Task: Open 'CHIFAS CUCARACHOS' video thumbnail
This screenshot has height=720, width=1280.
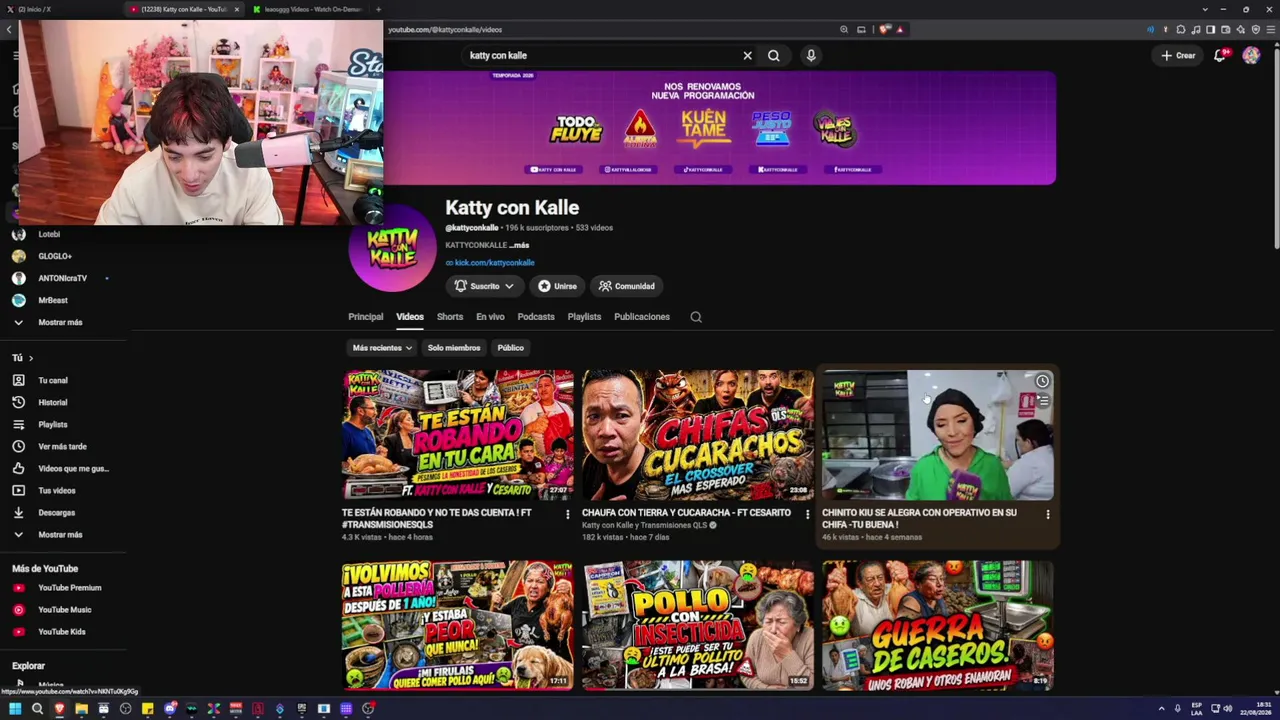Action: point(698,435)
